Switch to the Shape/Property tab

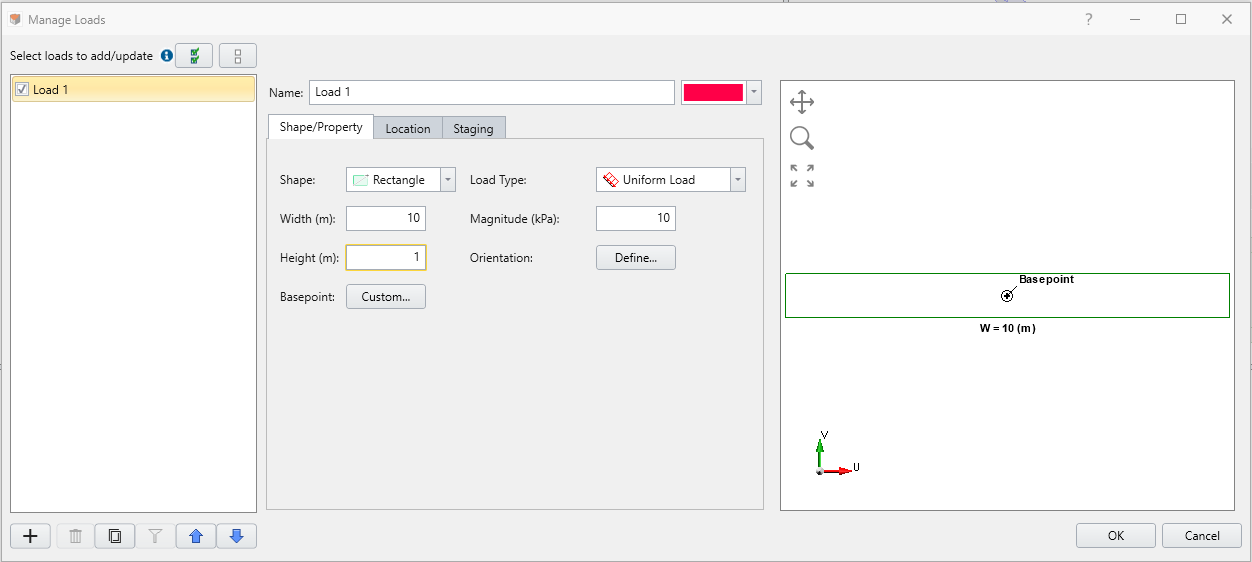321,127
